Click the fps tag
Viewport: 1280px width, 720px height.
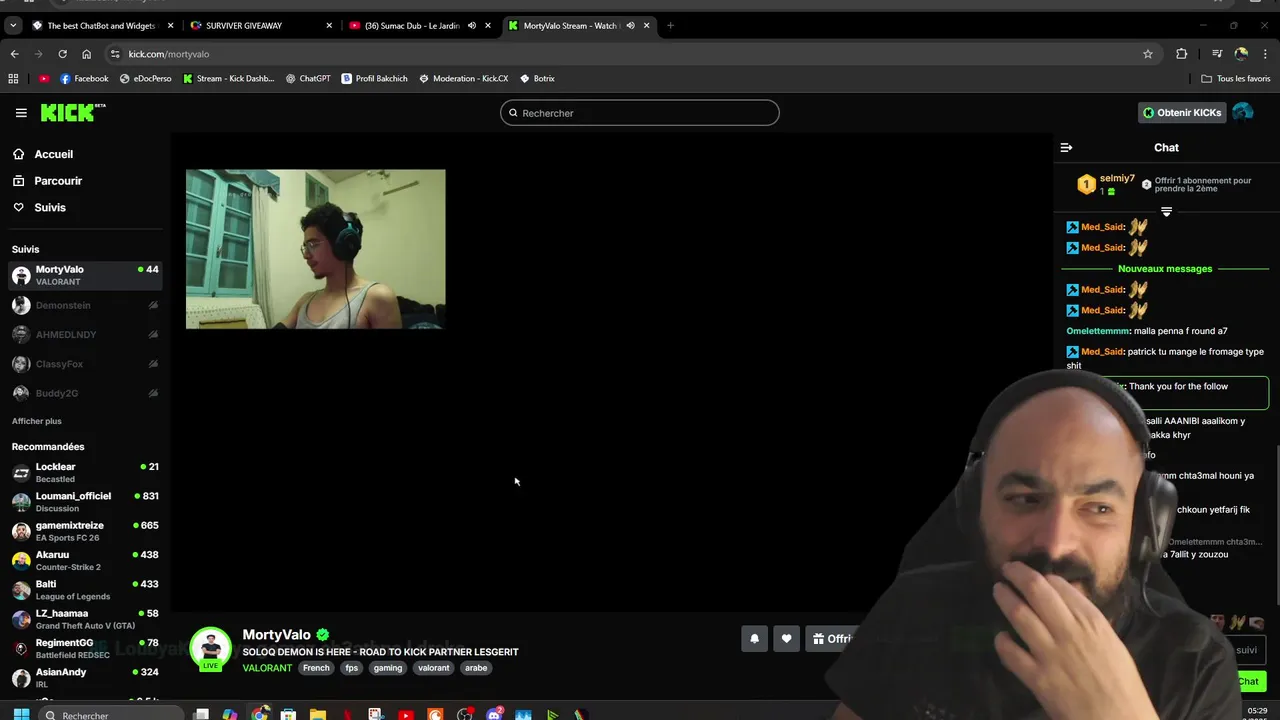click(x=351, y=668)
